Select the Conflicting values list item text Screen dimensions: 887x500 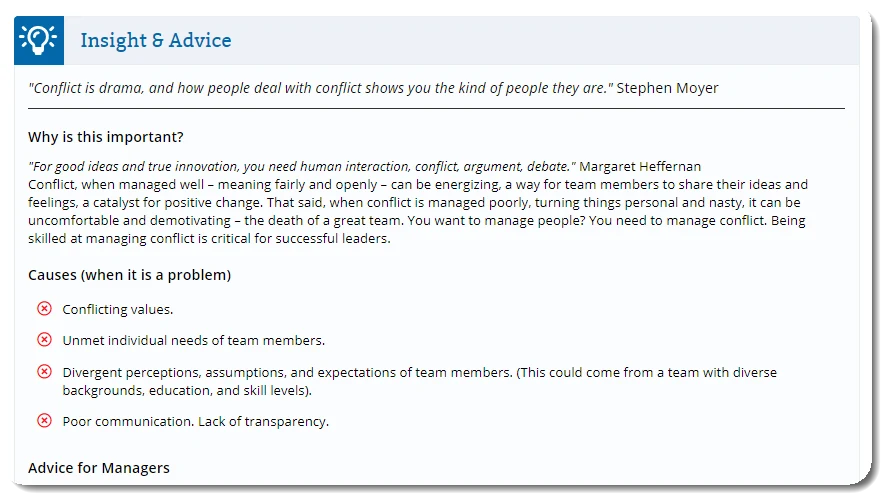[x=117, y=310]
